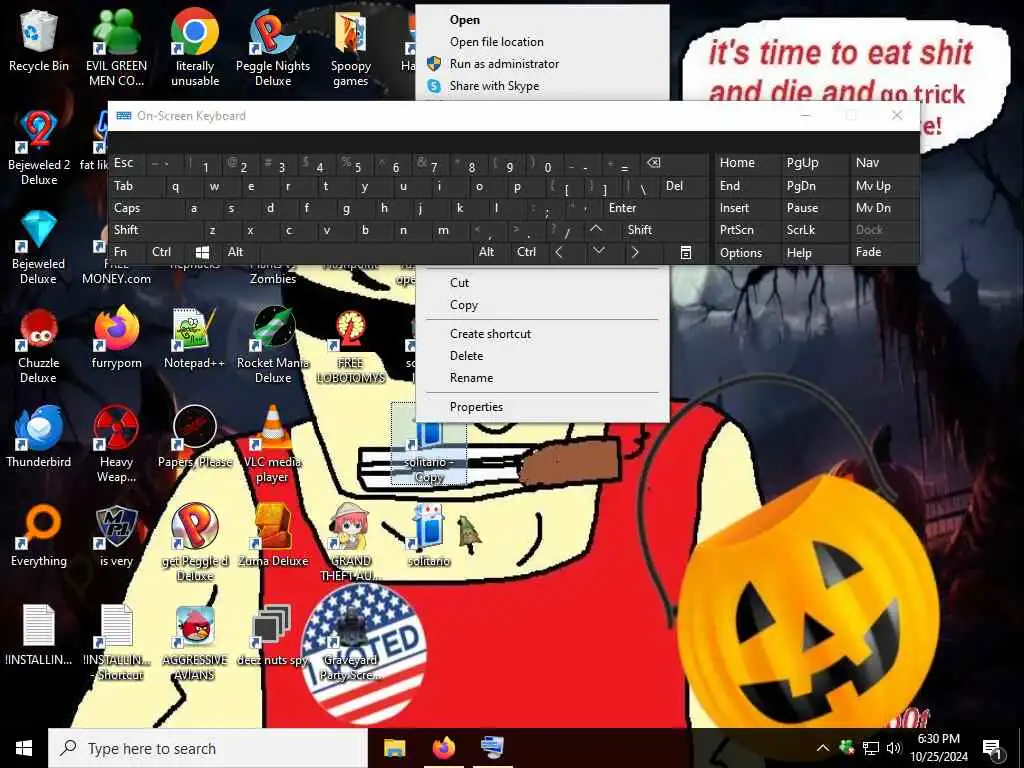Toggle right Shift key on keyboard
This screenshot has height=768, width=1024.
665,230
